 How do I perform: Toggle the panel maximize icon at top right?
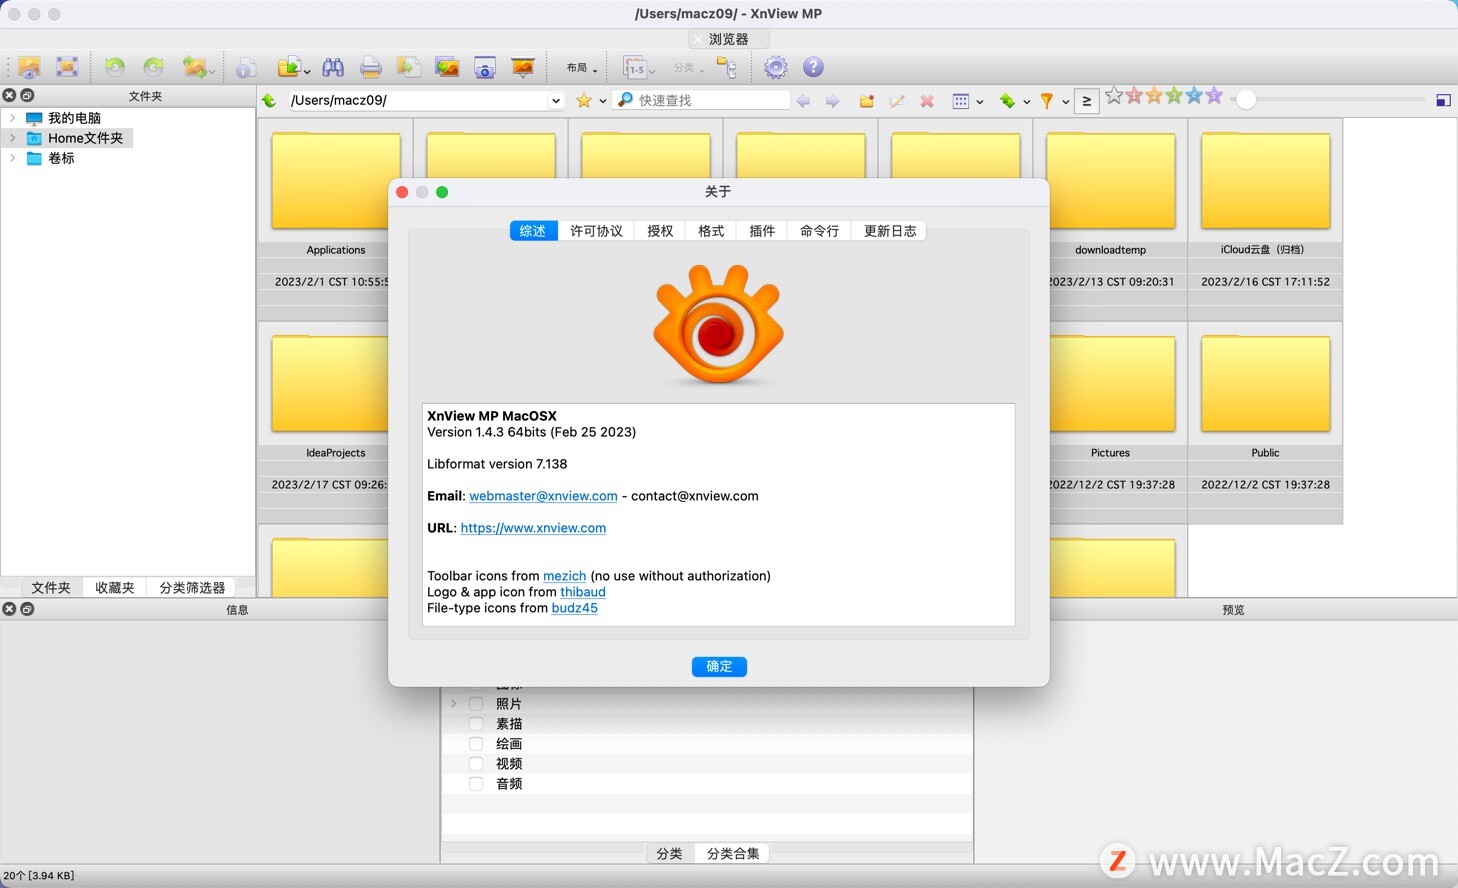tap(1443, 100)
